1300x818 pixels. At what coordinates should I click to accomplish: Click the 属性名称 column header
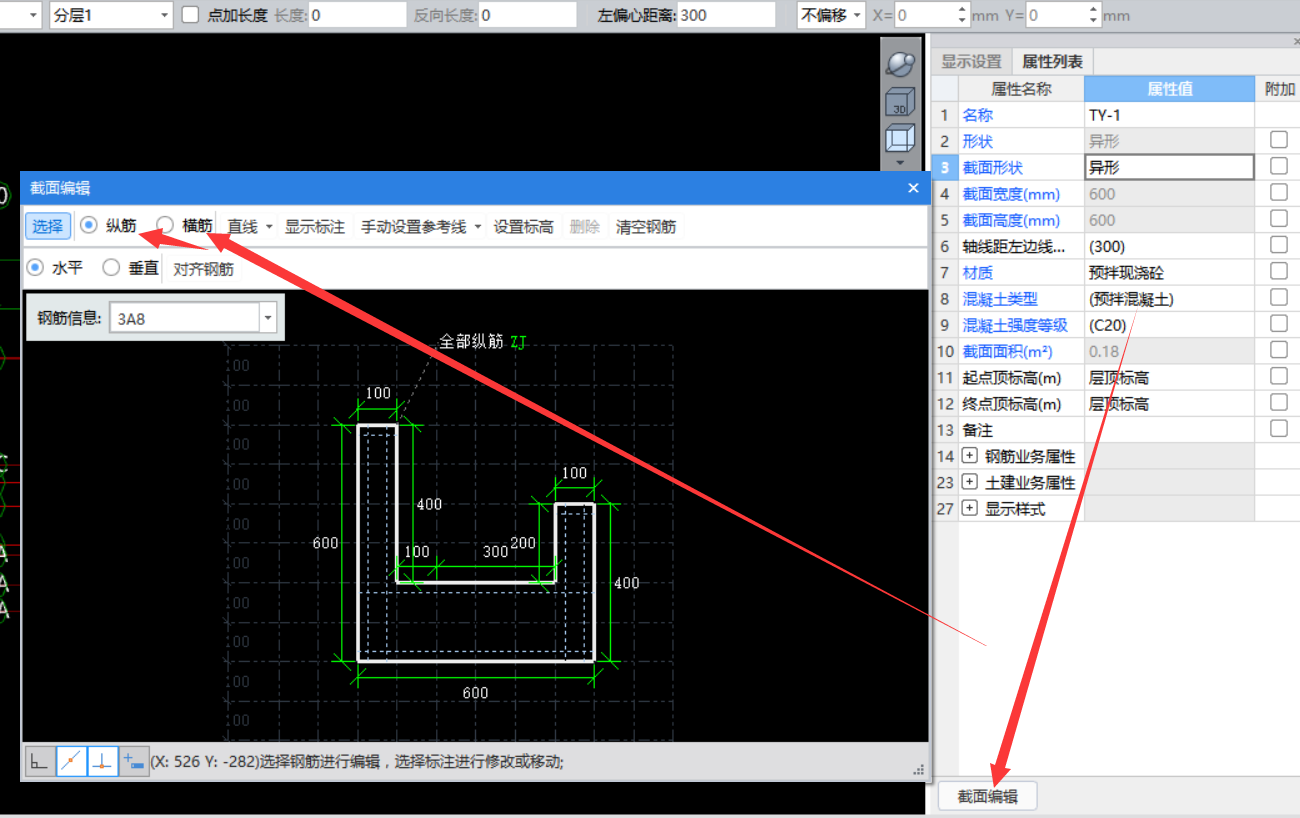[1021, 88]
